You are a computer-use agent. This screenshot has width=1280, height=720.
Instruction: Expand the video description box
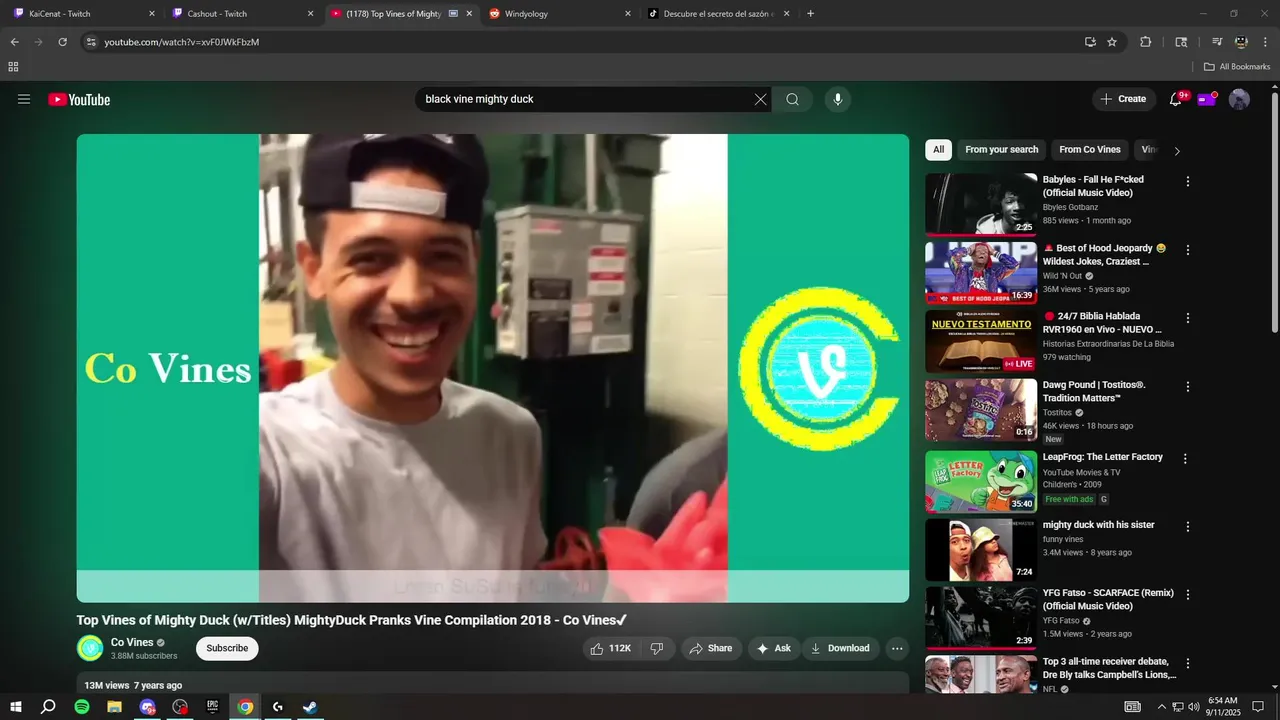(x=493, y=683)
